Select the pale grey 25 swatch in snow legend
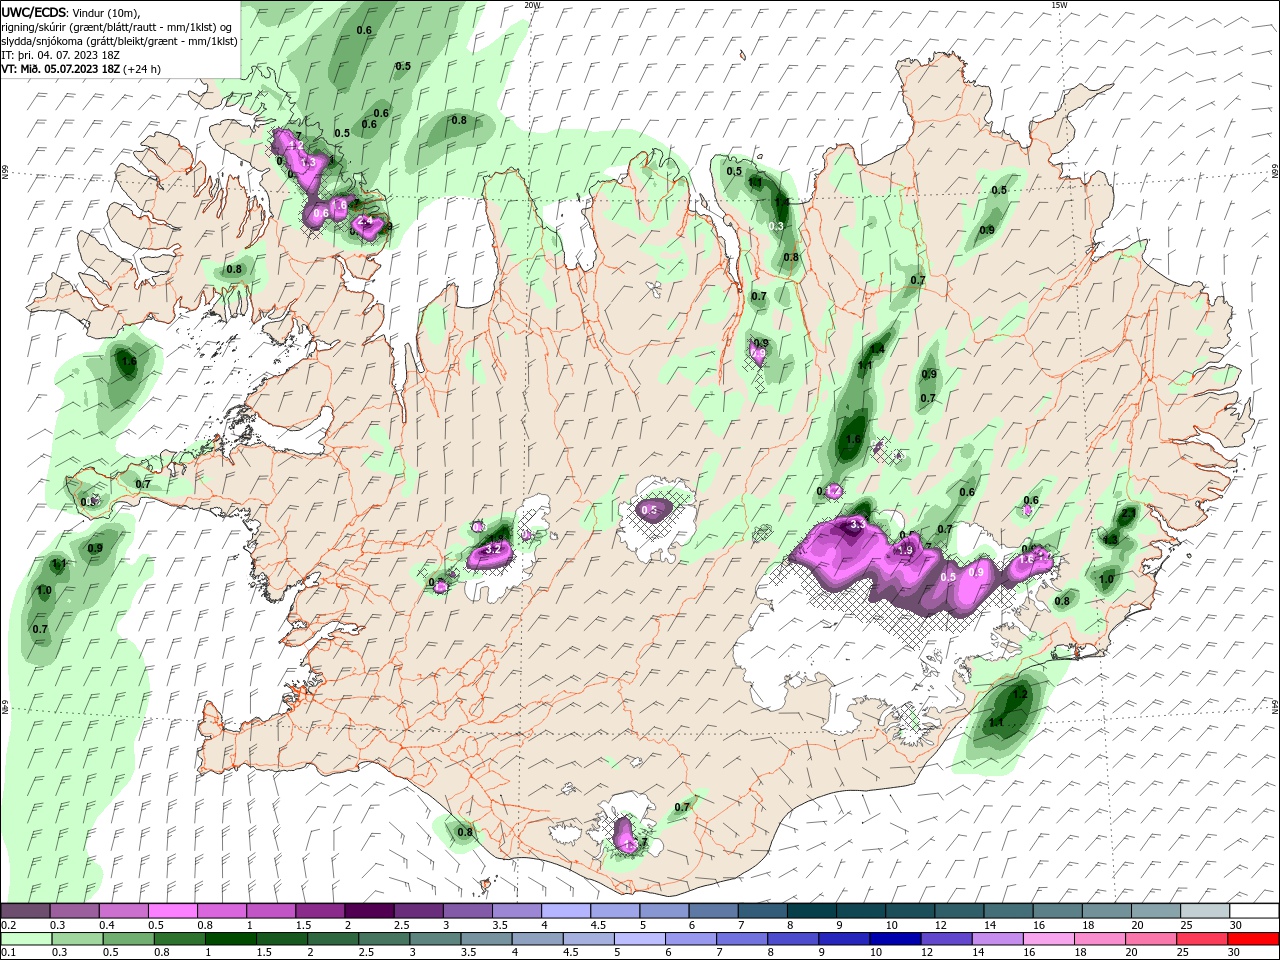 1205,911
